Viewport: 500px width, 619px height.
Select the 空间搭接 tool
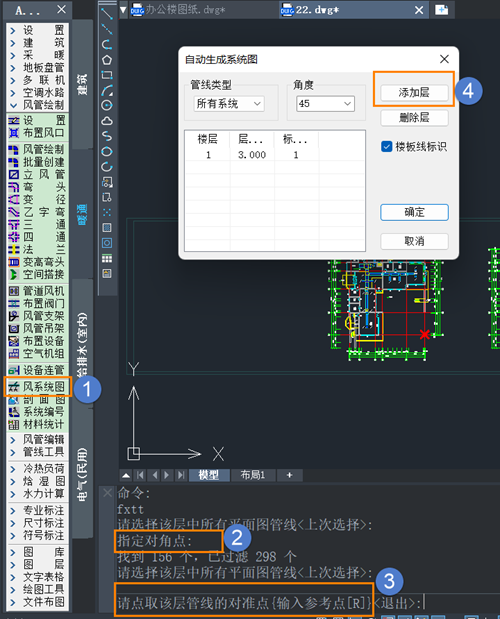[x=37, y=274]
